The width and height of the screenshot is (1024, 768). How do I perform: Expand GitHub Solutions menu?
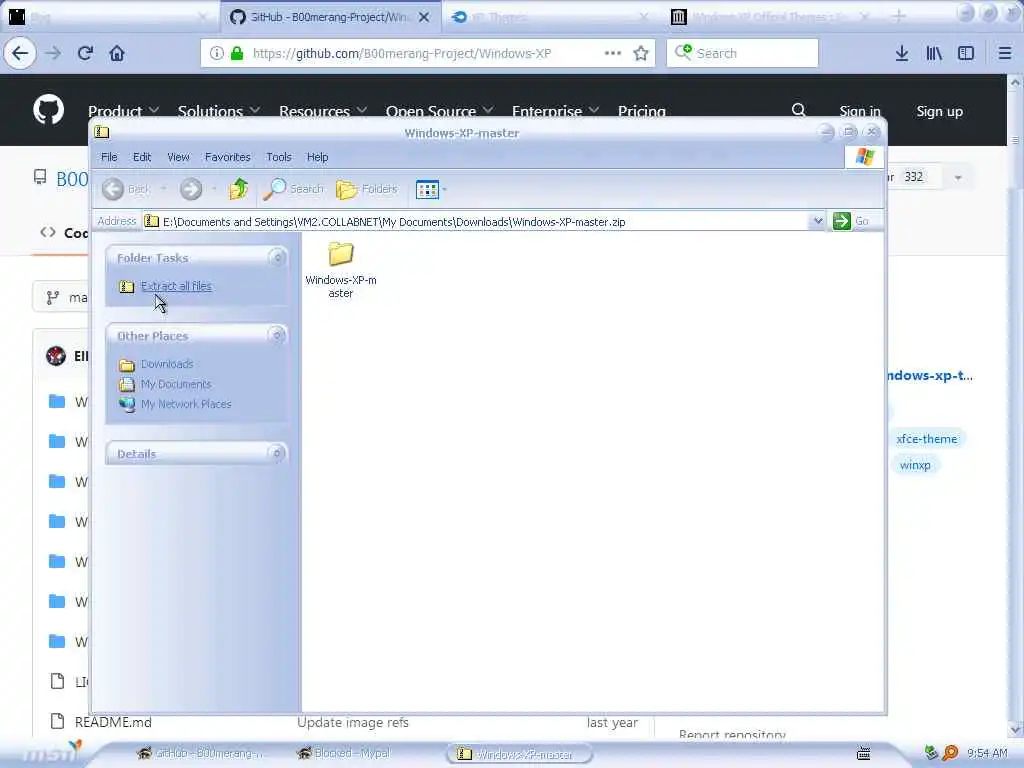(x=219, y=112)
